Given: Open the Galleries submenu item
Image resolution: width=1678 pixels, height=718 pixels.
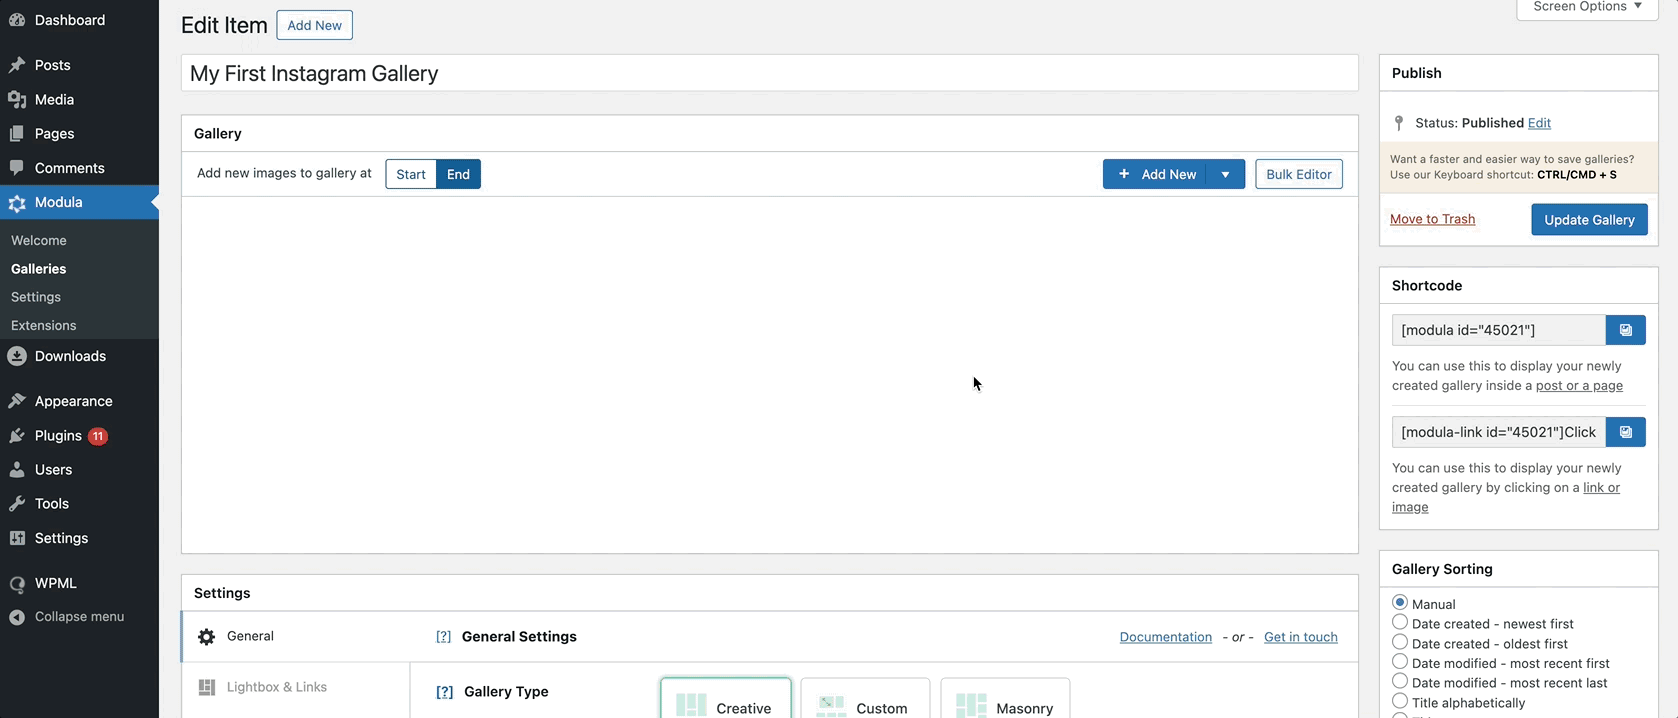Looking at the screenshot, I should [39, 269].
